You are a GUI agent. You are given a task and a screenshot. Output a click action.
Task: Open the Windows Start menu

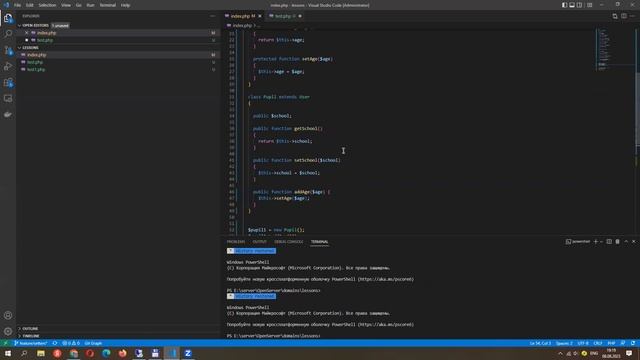click(x=8, y=353)
